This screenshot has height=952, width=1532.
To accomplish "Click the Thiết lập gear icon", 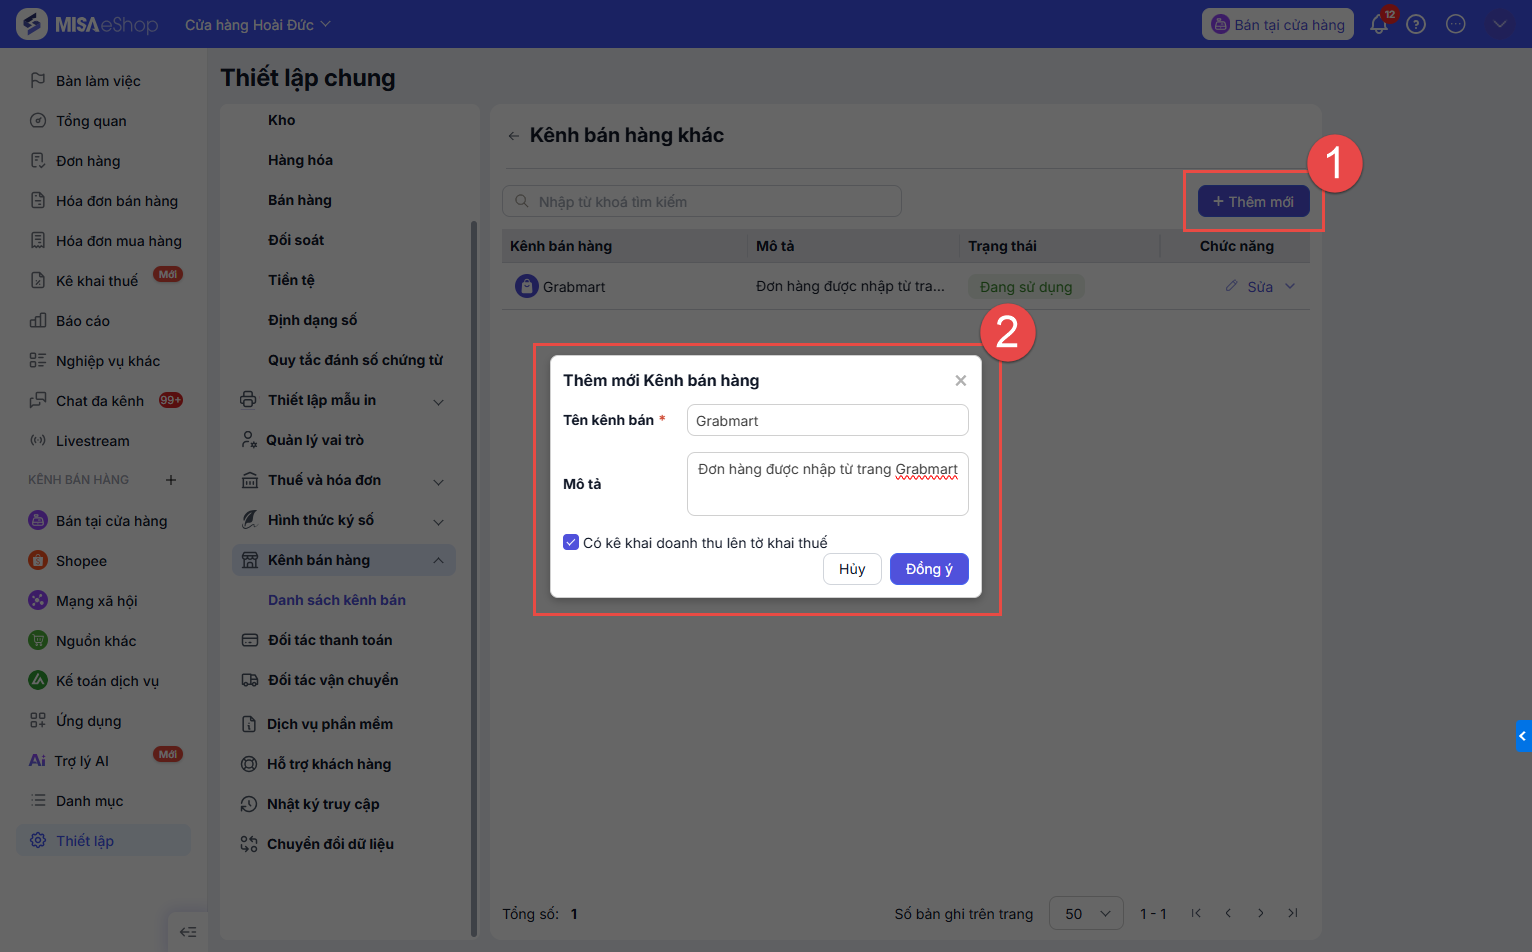I will [38, 840].
